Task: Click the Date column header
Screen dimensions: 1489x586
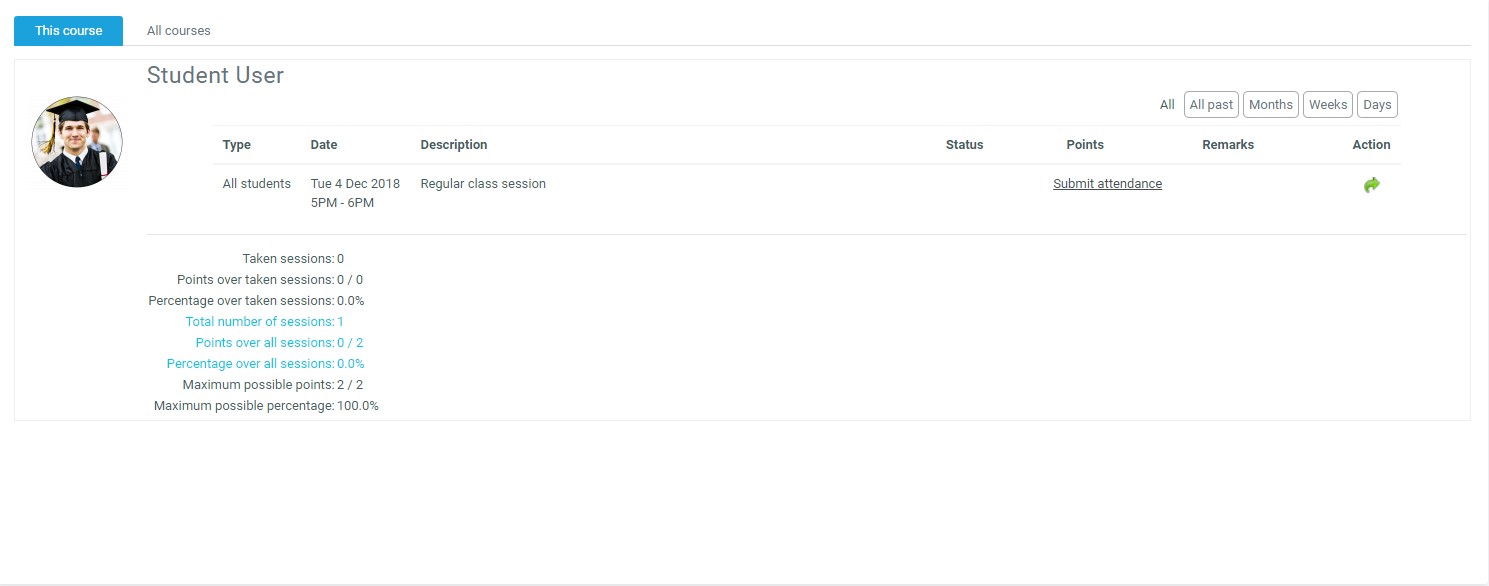Action: pos(324,145)
